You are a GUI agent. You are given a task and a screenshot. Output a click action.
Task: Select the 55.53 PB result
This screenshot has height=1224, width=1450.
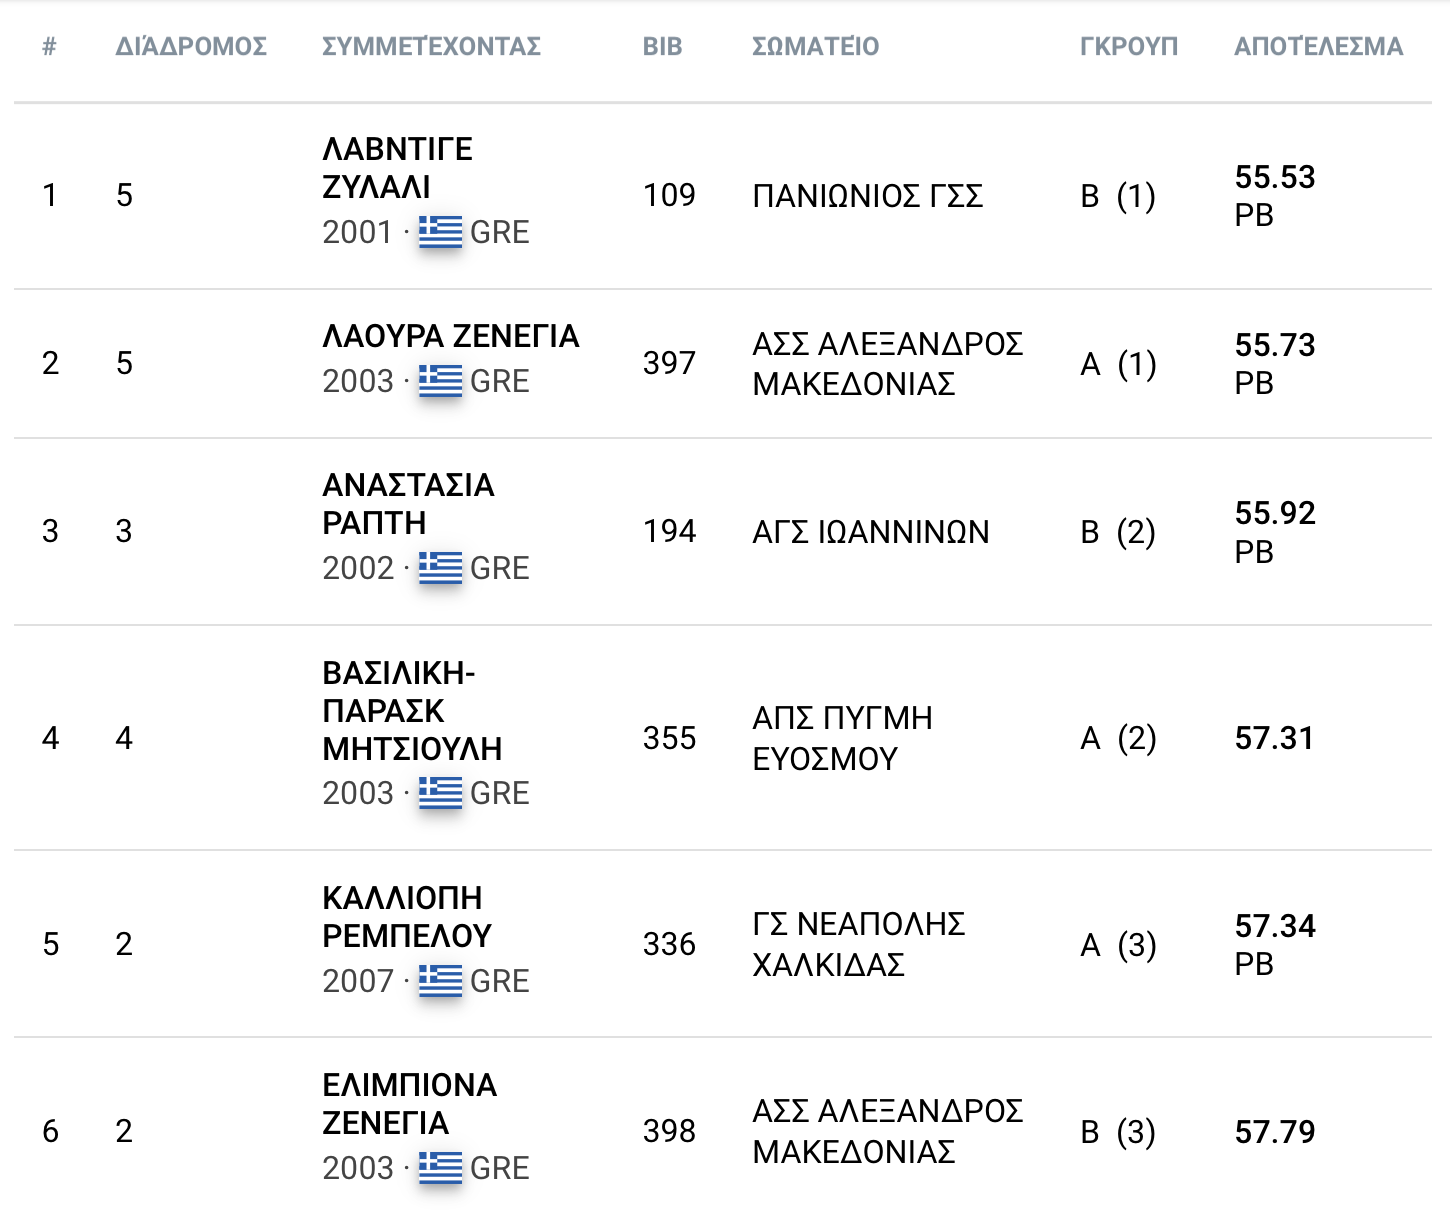click(1274, 178)
